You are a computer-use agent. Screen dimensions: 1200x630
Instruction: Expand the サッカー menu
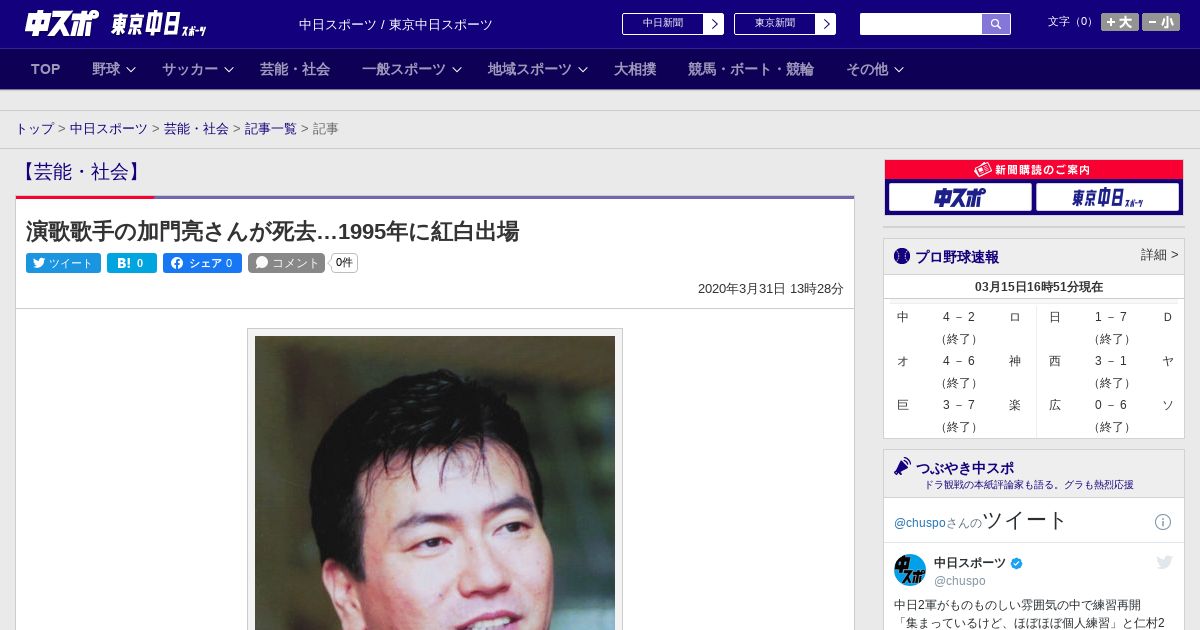click(x=198, y=69)
